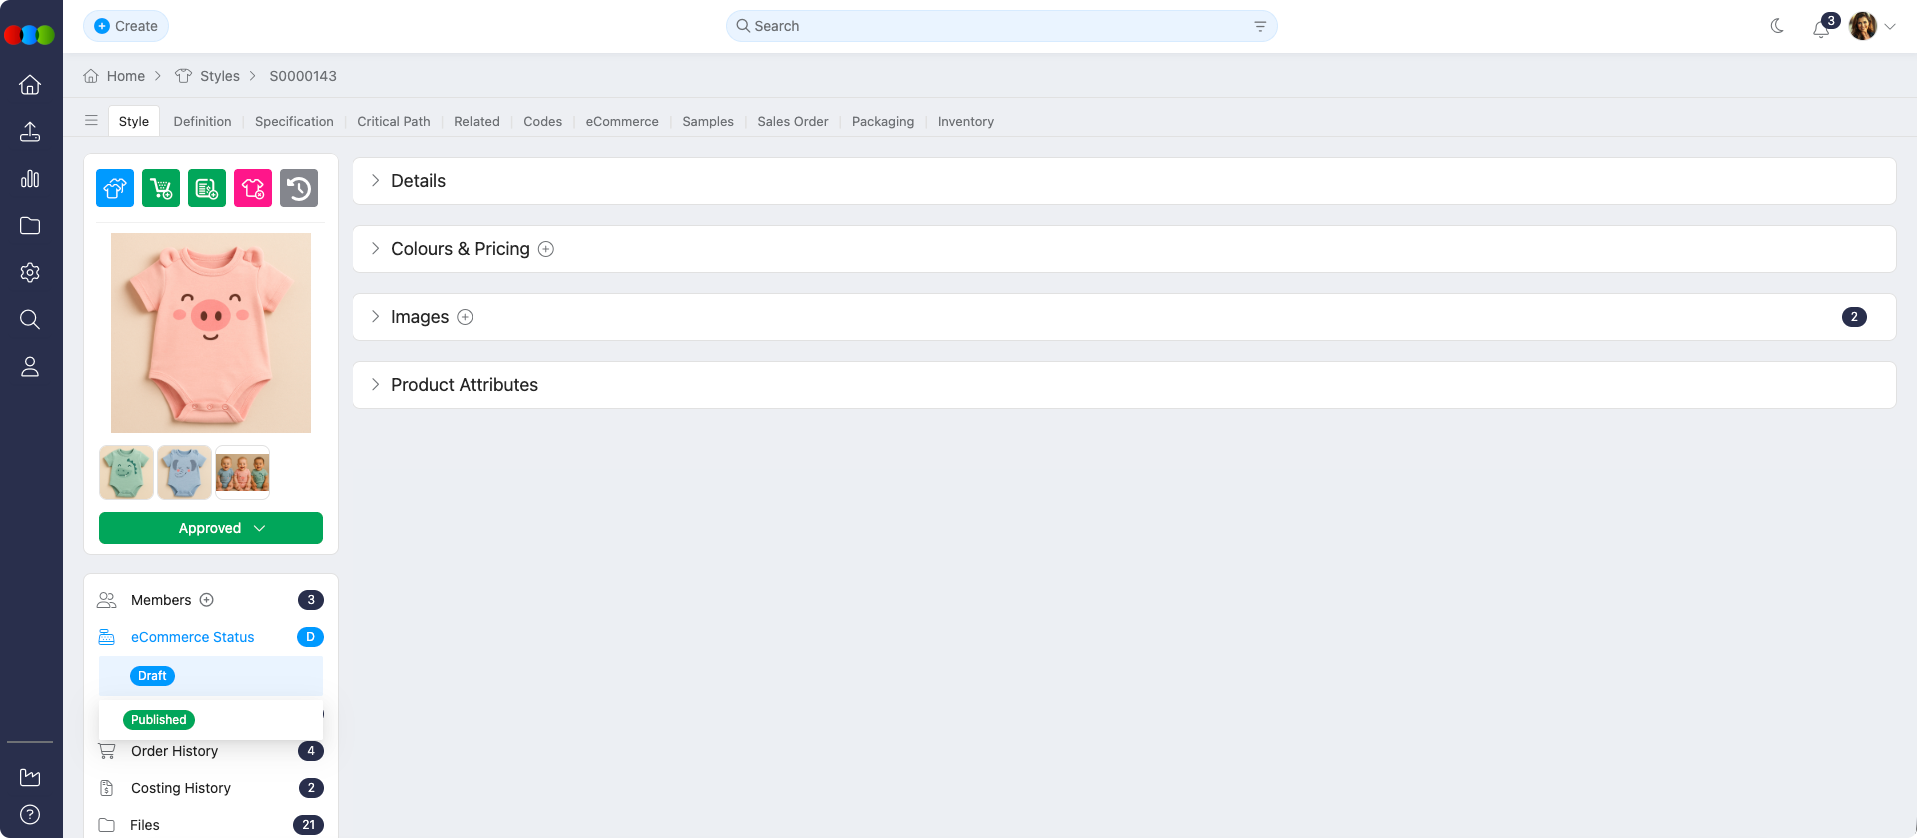Viewport: 1917px width, 838px height.
Task: Open search filter options icon
Action: 1260,26
